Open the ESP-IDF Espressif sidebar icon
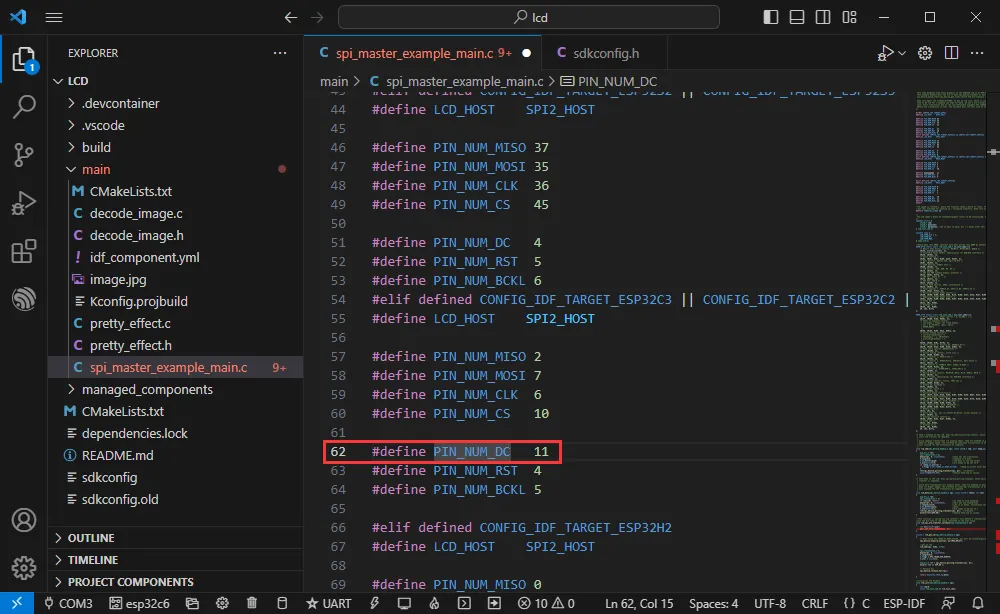This screenshot has height=614, width=1000. (x=24, y=299)
